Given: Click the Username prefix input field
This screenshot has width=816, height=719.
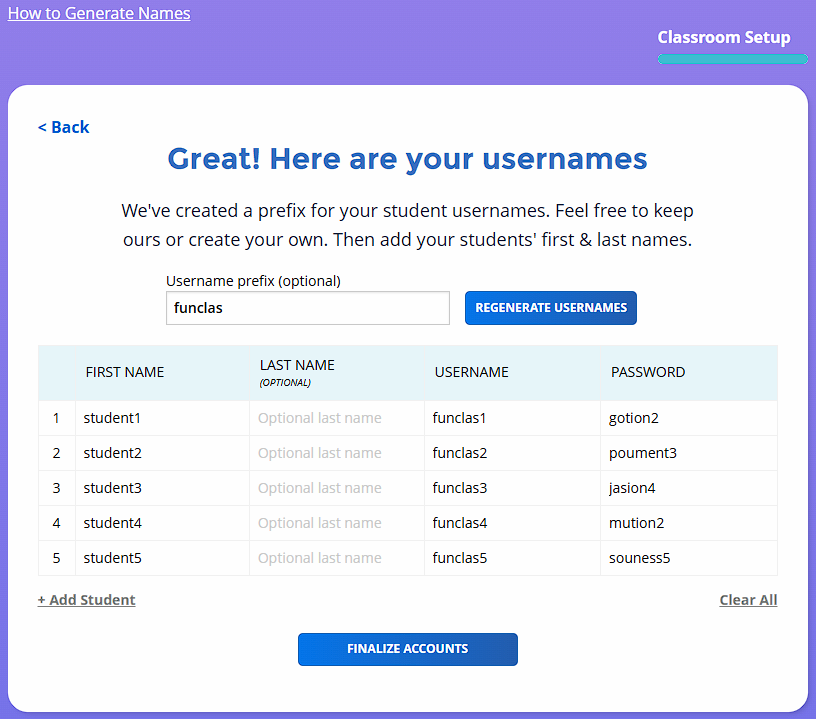Looking at the screenshot, I should (x=307, y=308).
